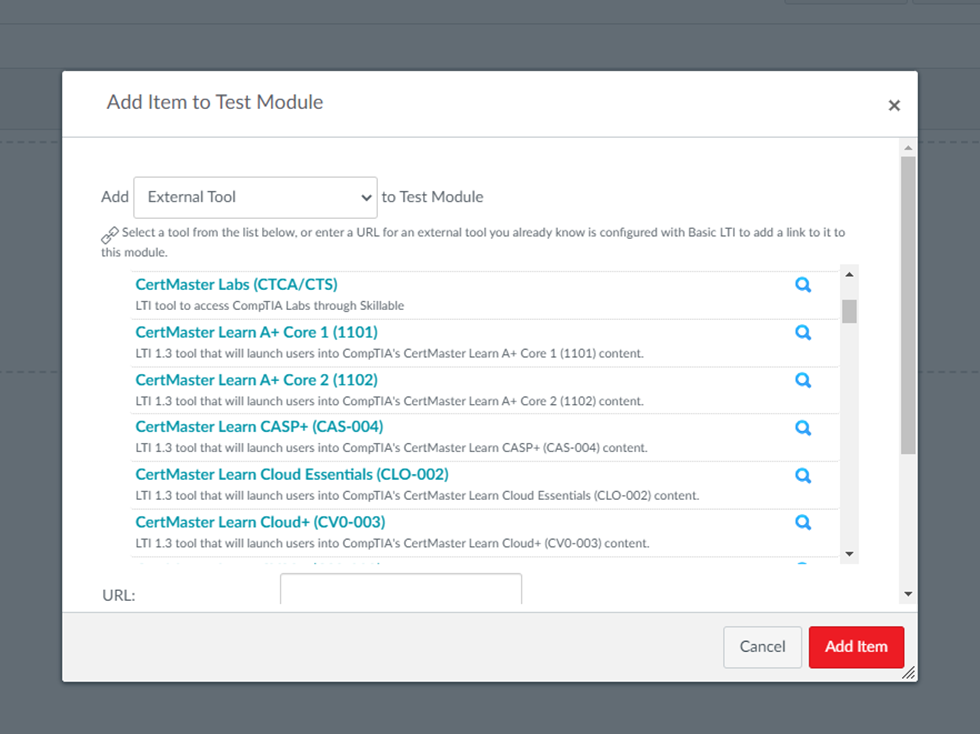Click dialog scrollbar down arrow near footer
Screen dimensions: 980x734
pyautogui.click(x=908, y=594)
